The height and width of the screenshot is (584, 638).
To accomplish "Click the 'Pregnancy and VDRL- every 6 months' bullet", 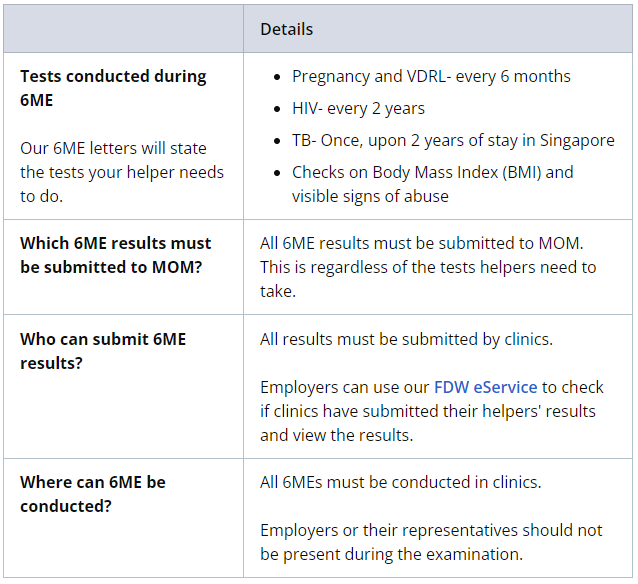I will click(x=431, y=76).
